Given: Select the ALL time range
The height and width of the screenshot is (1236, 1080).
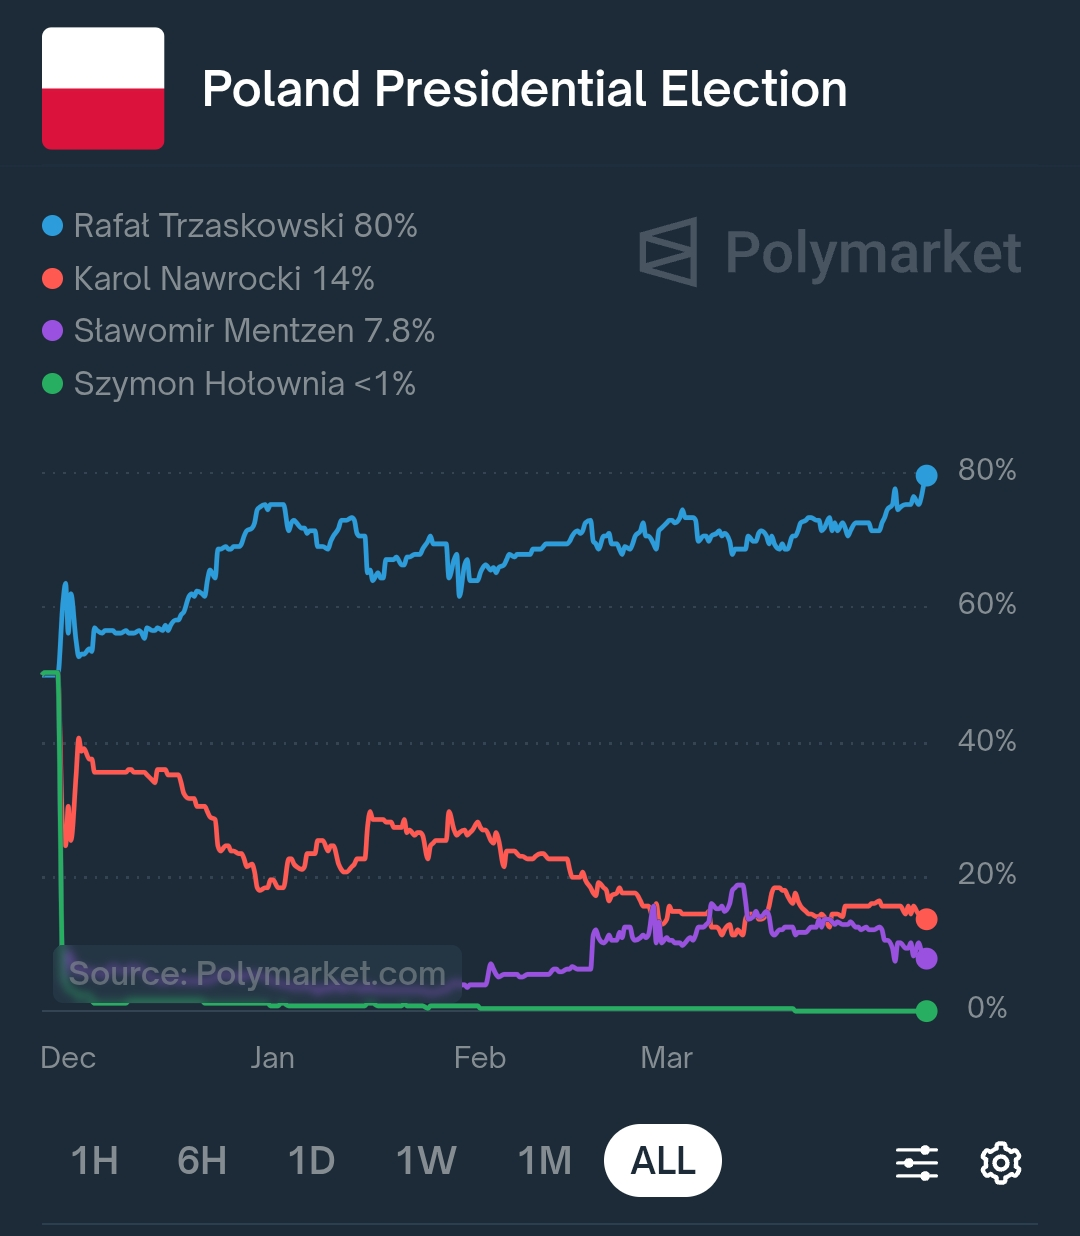Looking at the screenshot, I should (x=663, y=1161).
